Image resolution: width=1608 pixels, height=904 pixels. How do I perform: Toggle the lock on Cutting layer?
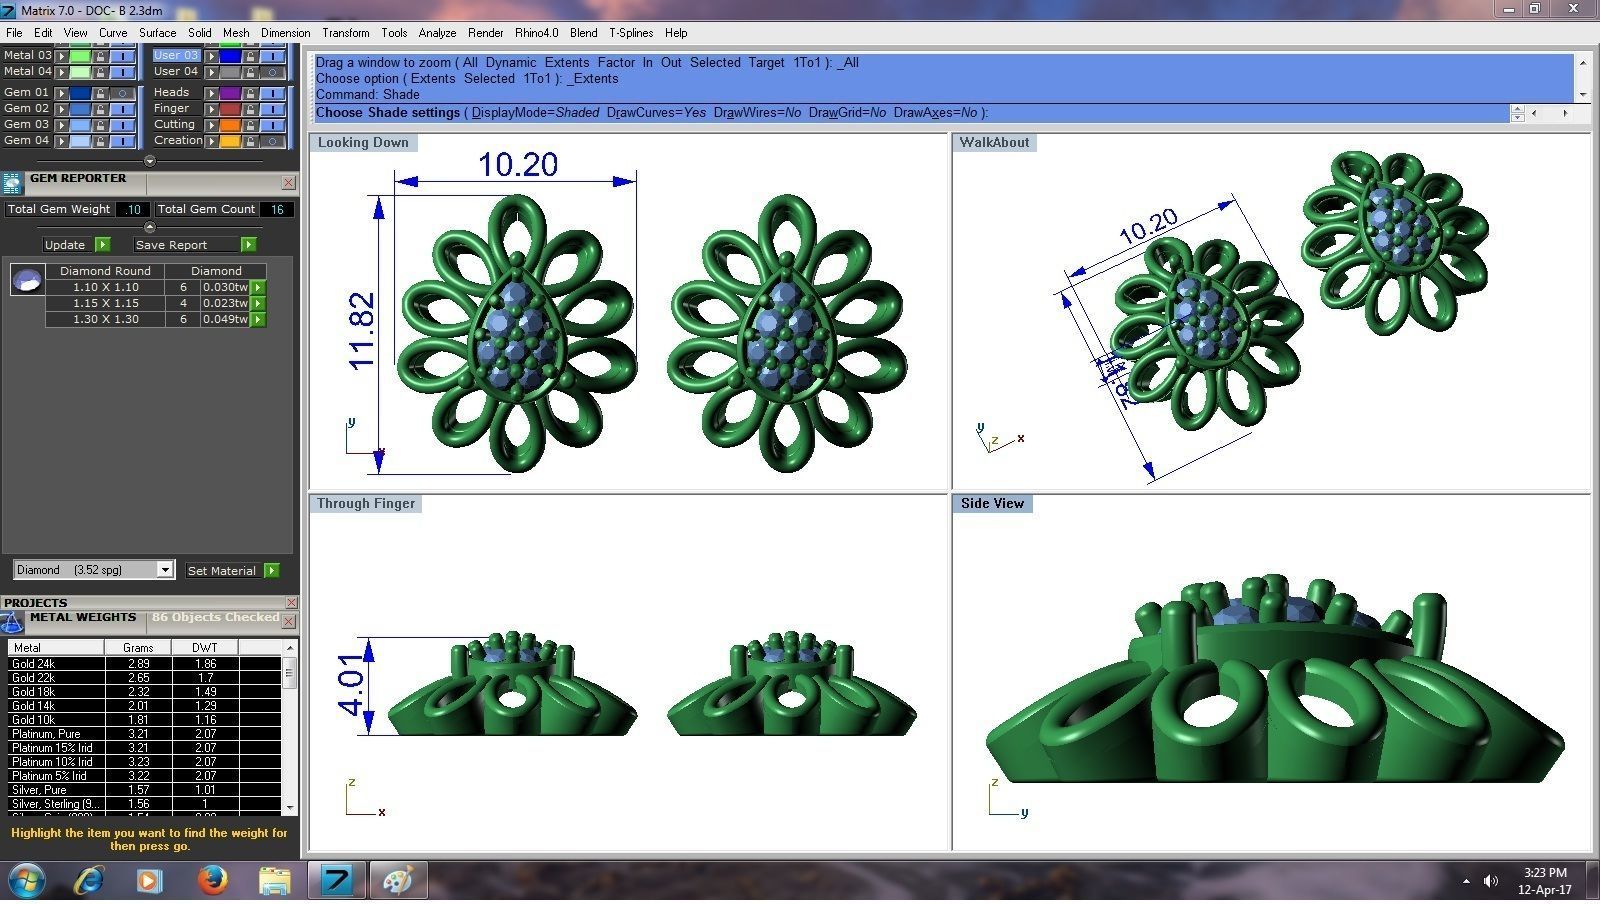coord(251,125)
